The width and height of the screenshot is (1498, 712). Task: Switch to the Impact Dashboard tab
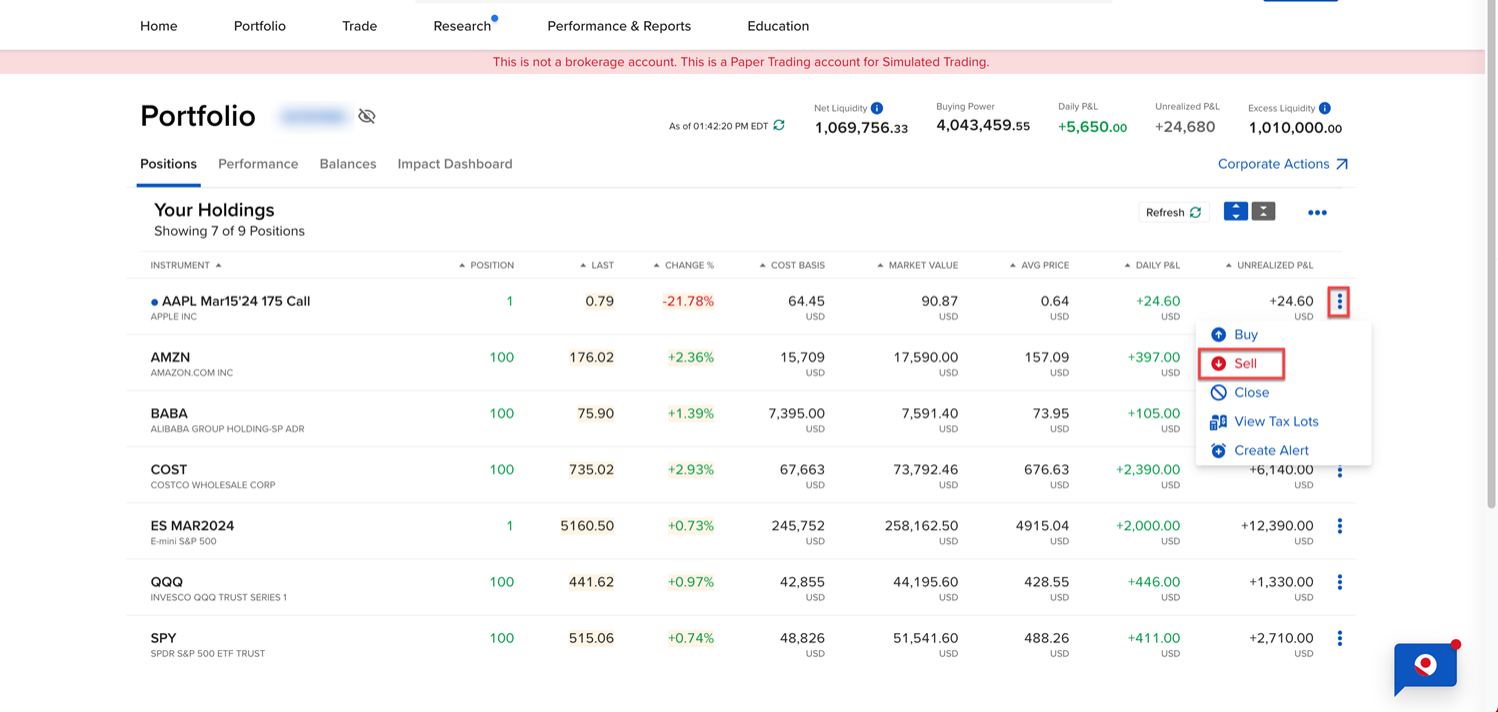(455, 164)
